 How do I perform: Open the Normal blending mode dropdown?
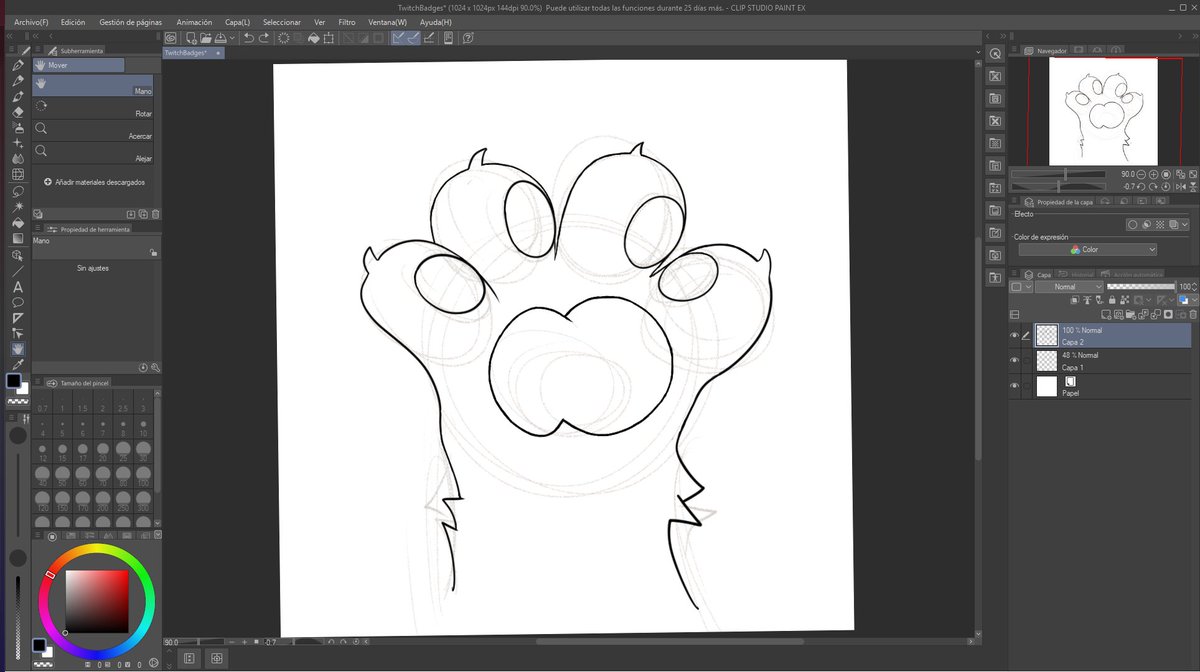pos(1070,287)
